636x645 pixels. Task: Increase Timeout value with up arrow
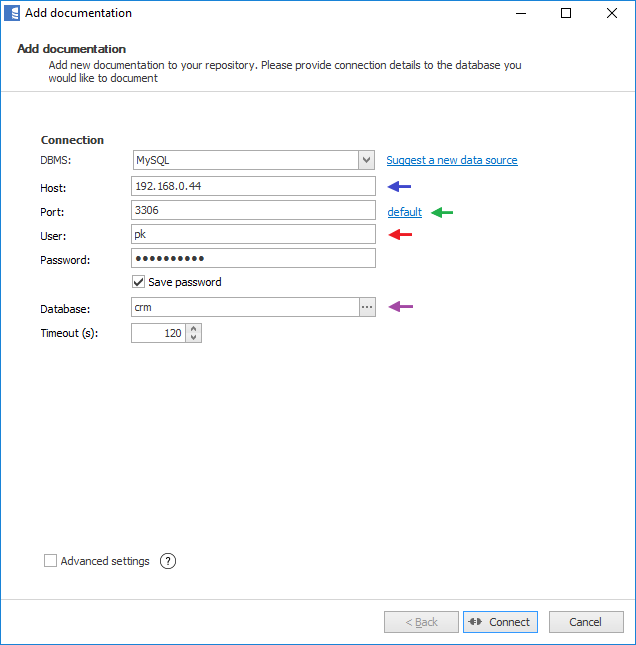pyautogui.click(x=194, y=328)
